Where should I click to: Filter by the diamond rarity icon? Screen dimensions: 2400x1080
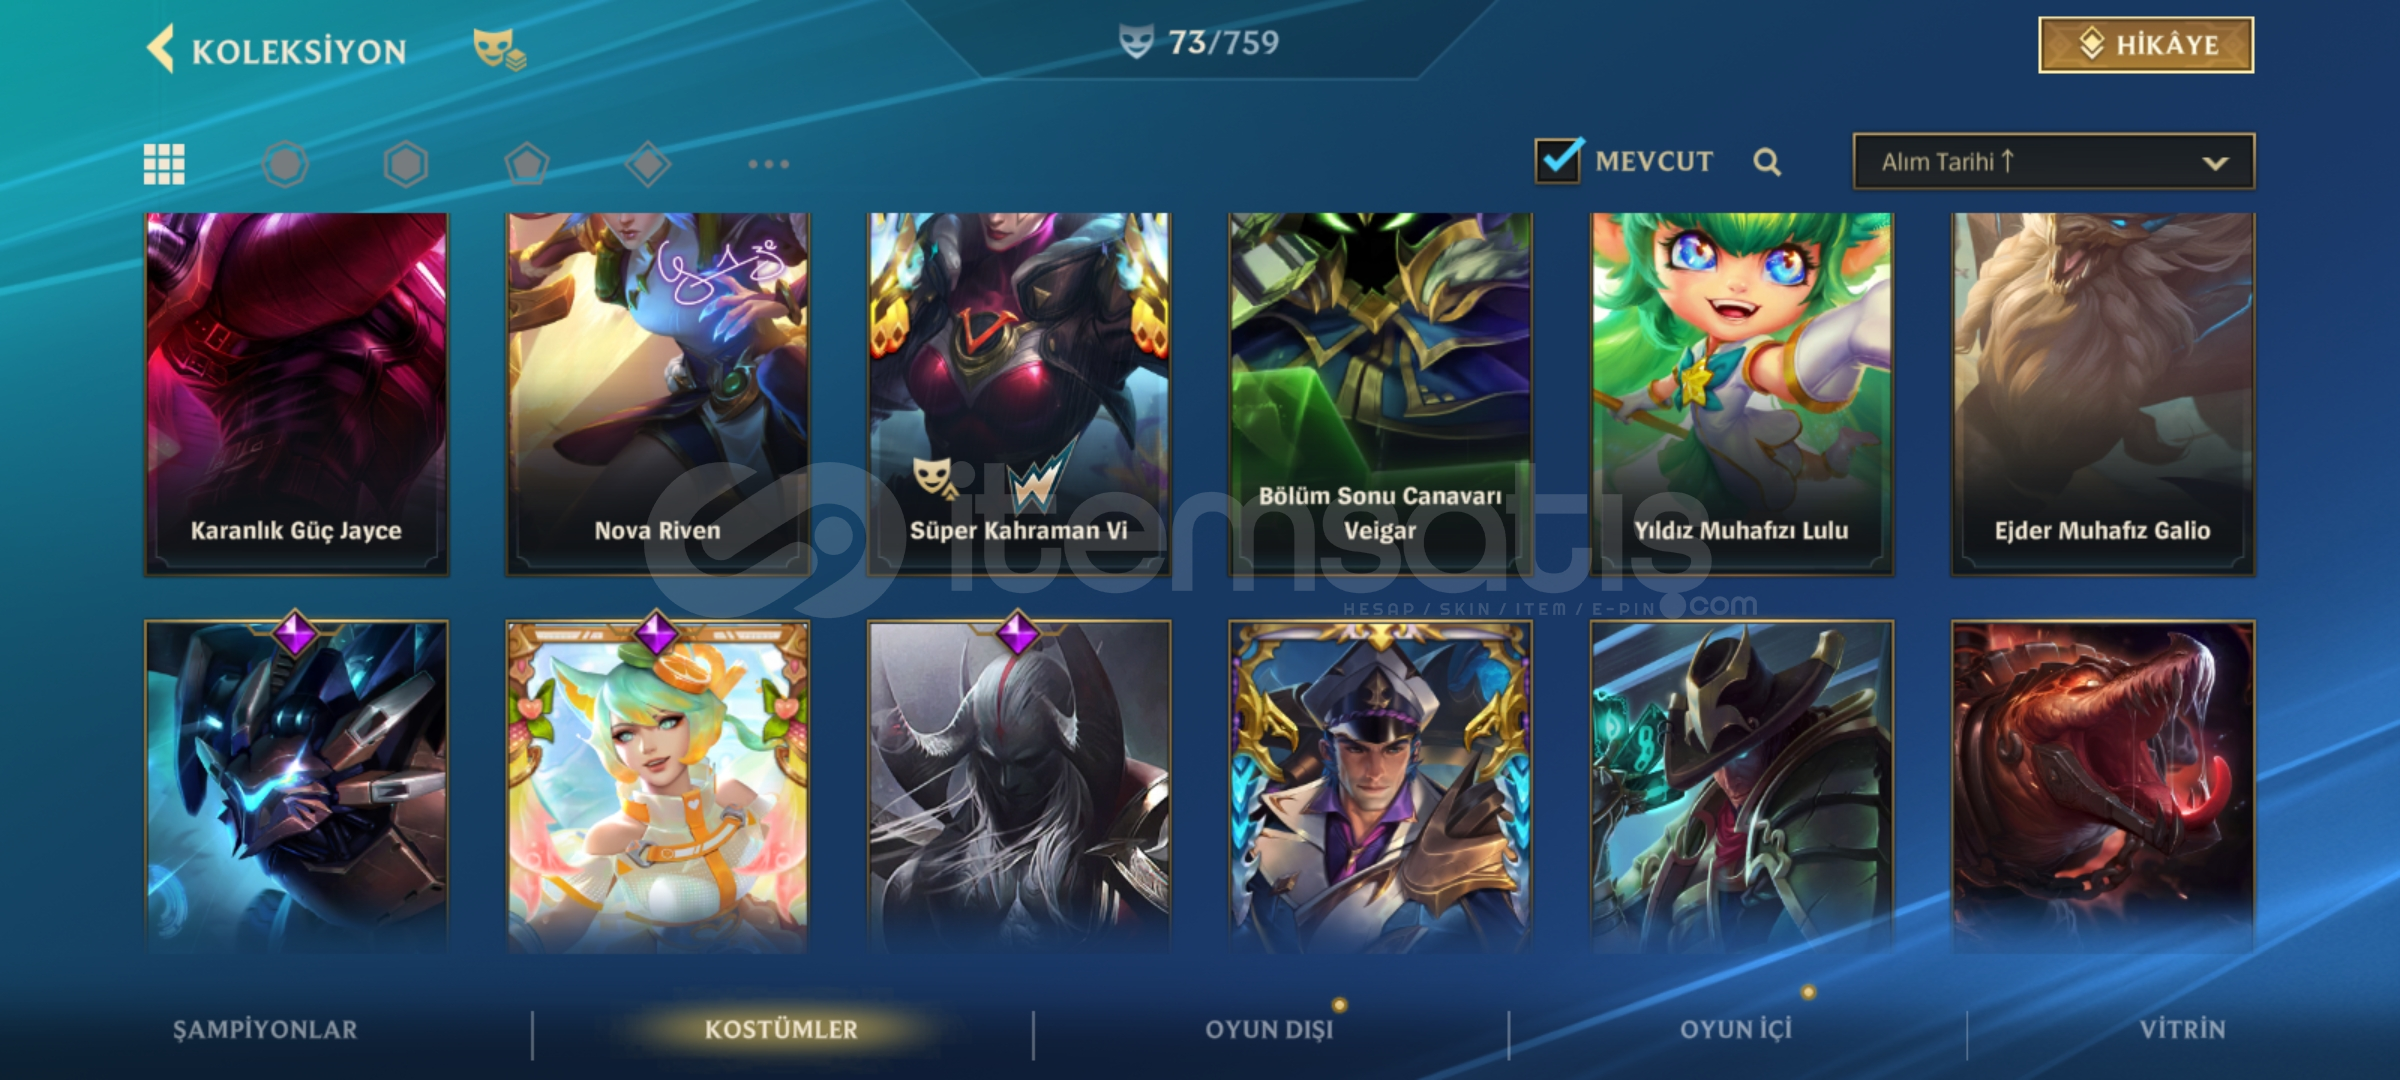(648, 164)
